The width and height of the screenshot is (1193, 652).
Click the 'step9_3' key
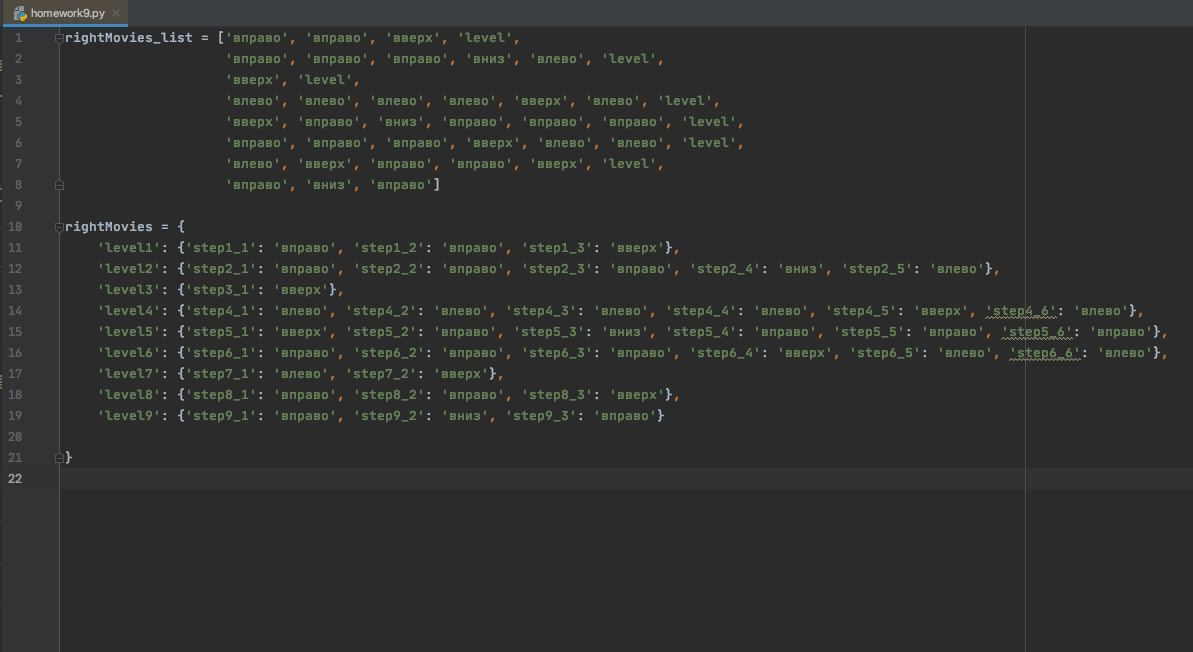point(541,415)
